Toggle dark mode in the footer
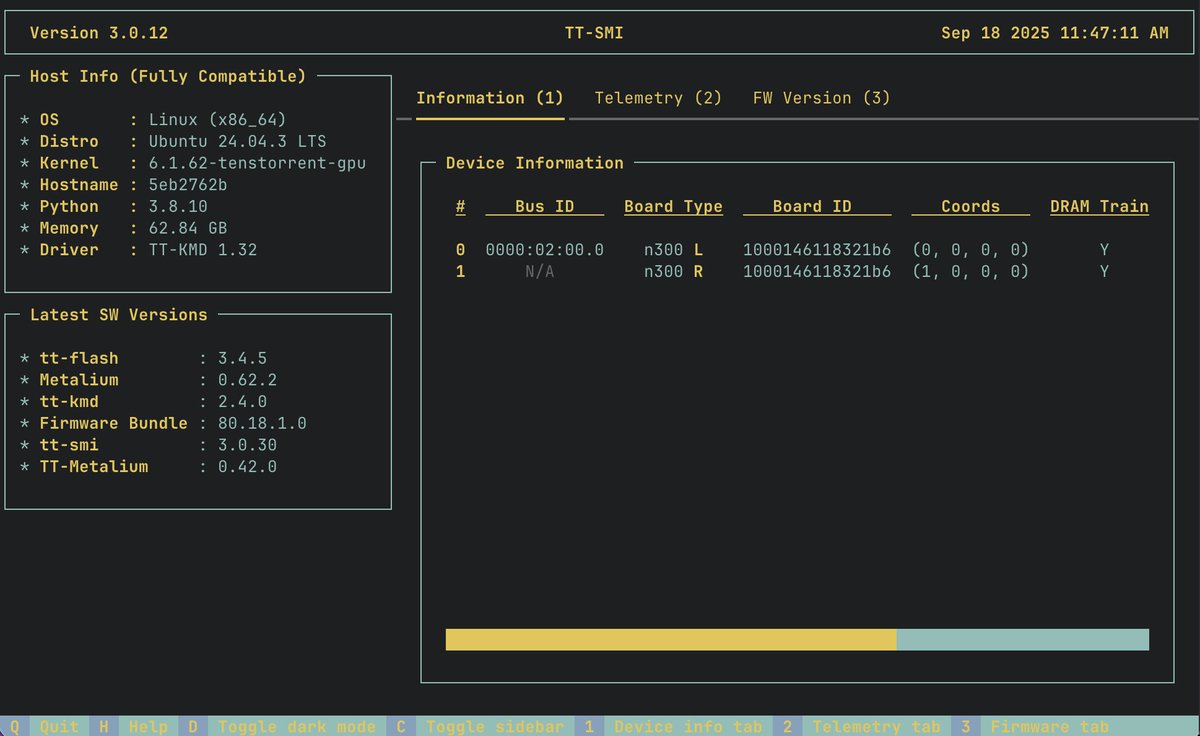Viewport: 1200px width, 736px height. (x=297, y=727)
